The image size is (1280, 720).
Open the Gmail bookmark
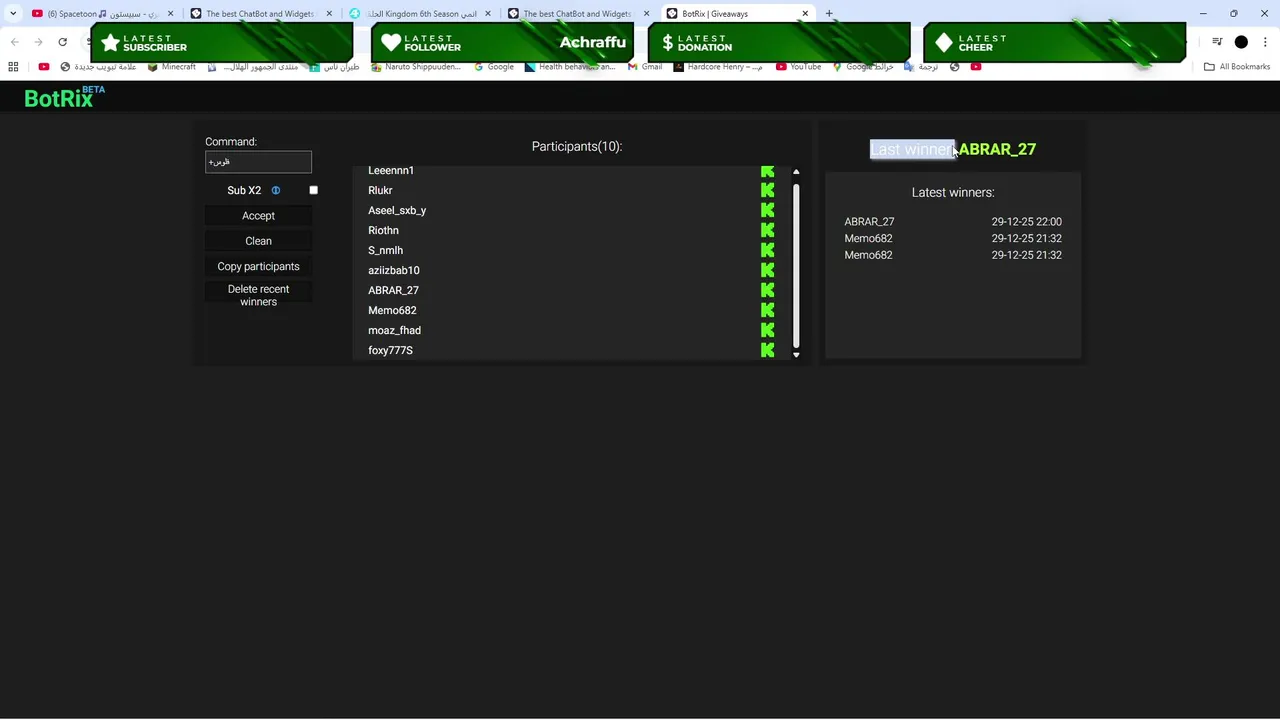tap(644, 67)
